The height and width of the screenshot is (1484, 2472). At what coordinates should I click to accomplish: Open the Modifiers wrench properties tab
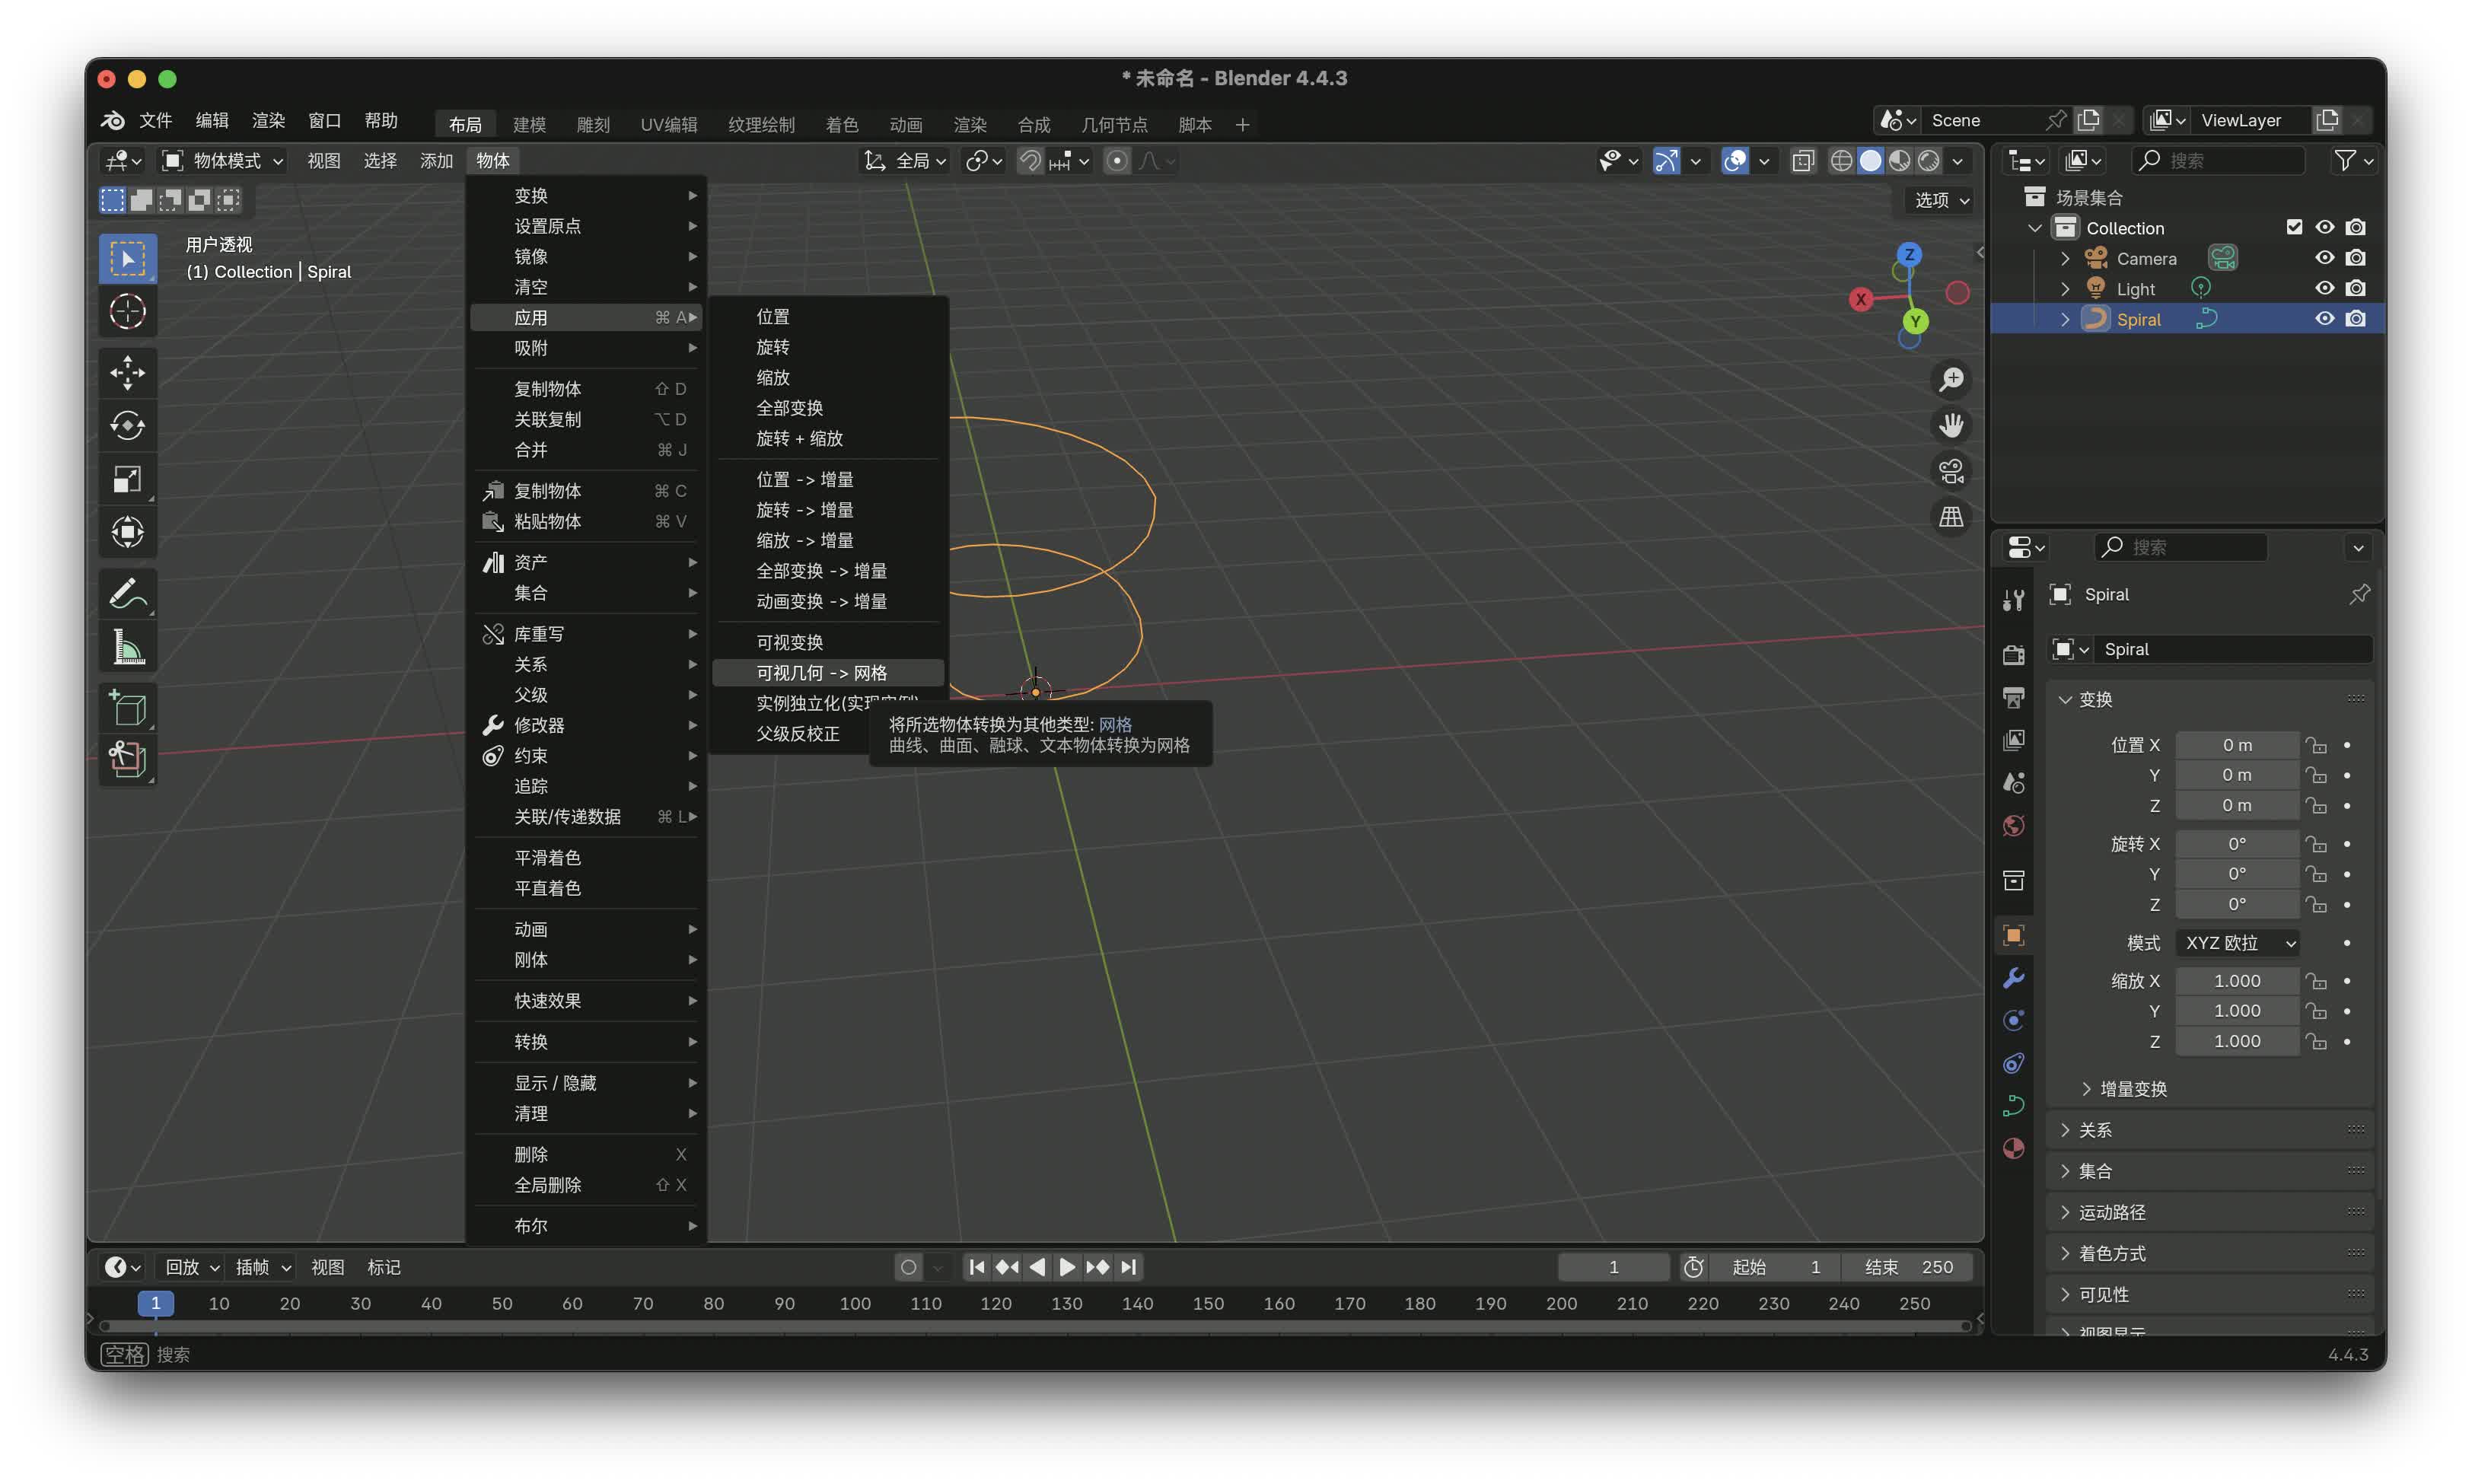coord(2013,978)
